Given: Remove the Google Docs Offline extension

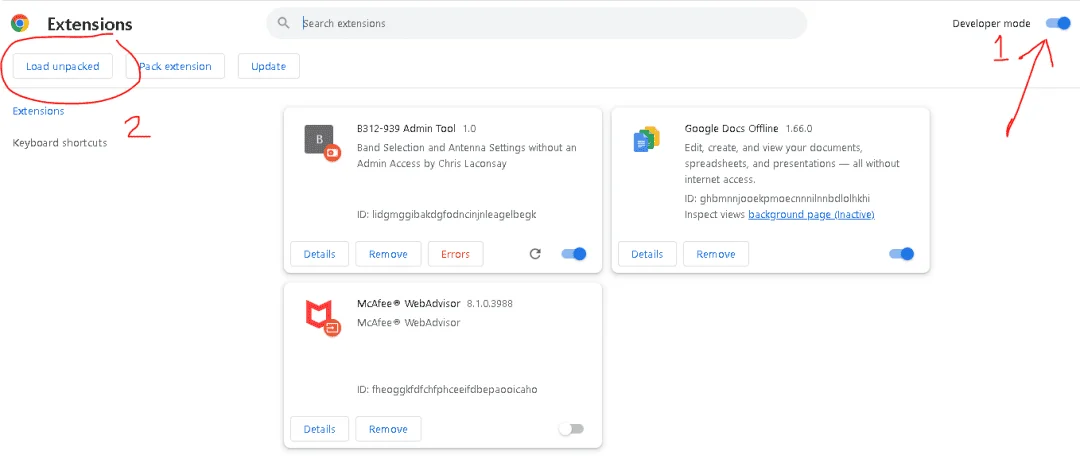Looking at the screenshot, I should pos(716,253).
